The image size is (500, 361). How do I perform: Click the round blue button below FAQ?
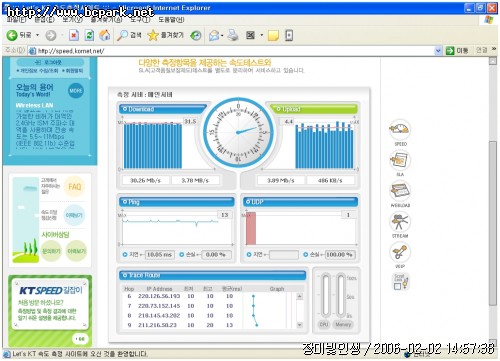tap(74, 215)
